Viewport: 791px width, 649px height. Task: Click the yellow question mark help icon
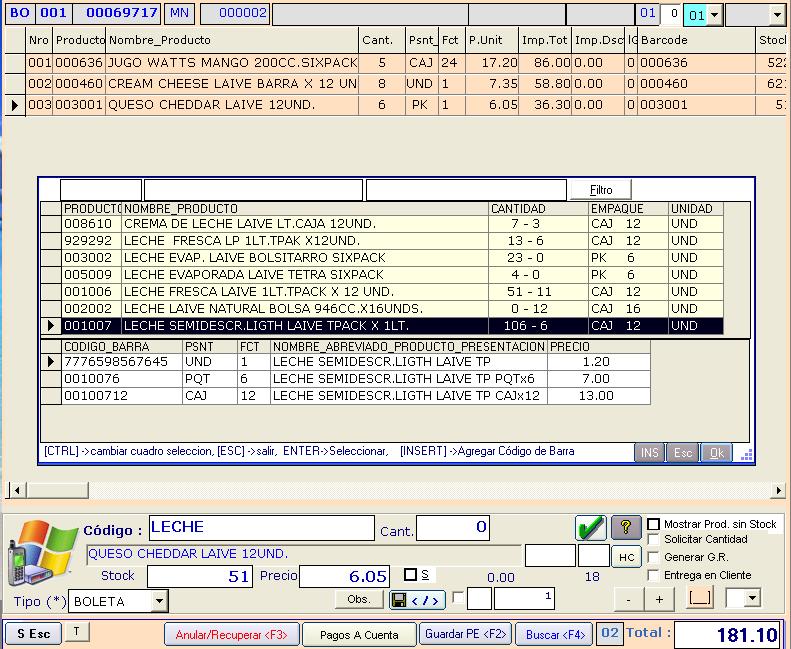pyautogui.click(x=626, y=527)
